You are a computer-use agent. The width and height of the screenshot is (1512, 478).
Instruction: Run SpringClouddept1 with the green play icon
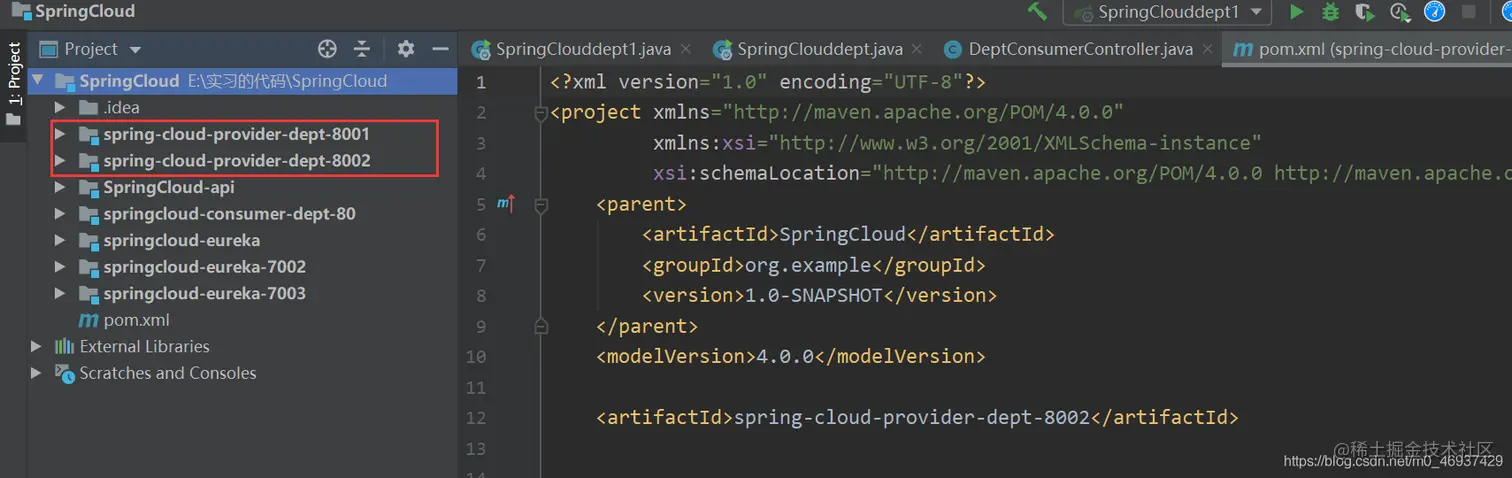pyautogui.click(x=1297, y=12)
